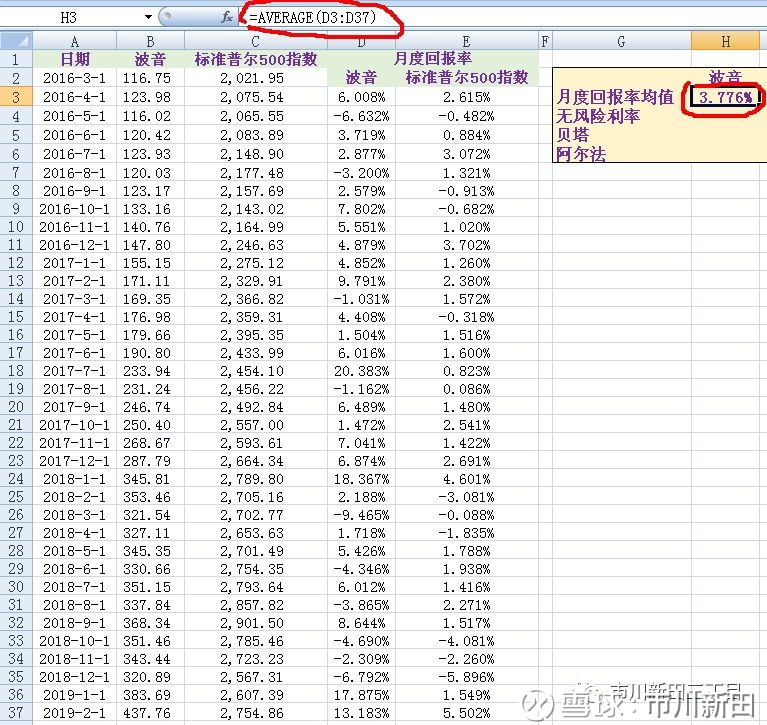Select row 37 header
Image resolution: width=767 pixels, height=725 pixels.
click(x=16, y=713)
